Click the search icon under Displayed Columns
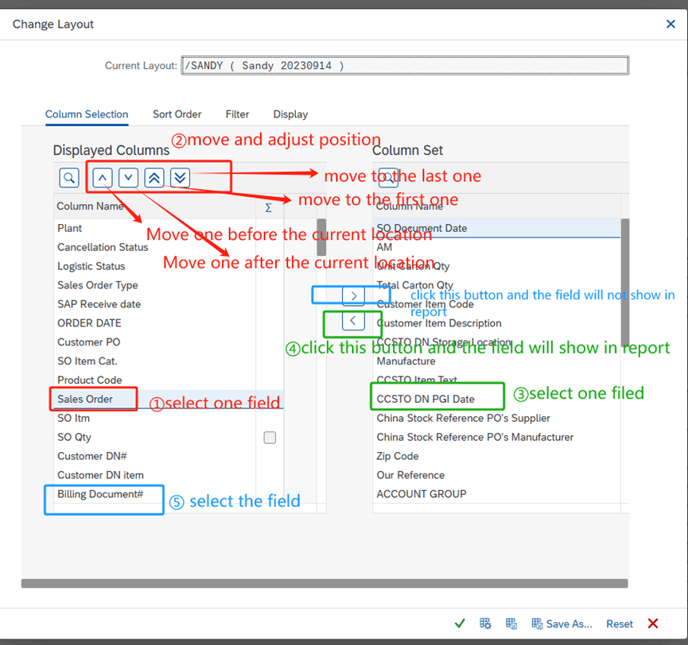Viewport: 688px width, 645px height. point(68,178)
